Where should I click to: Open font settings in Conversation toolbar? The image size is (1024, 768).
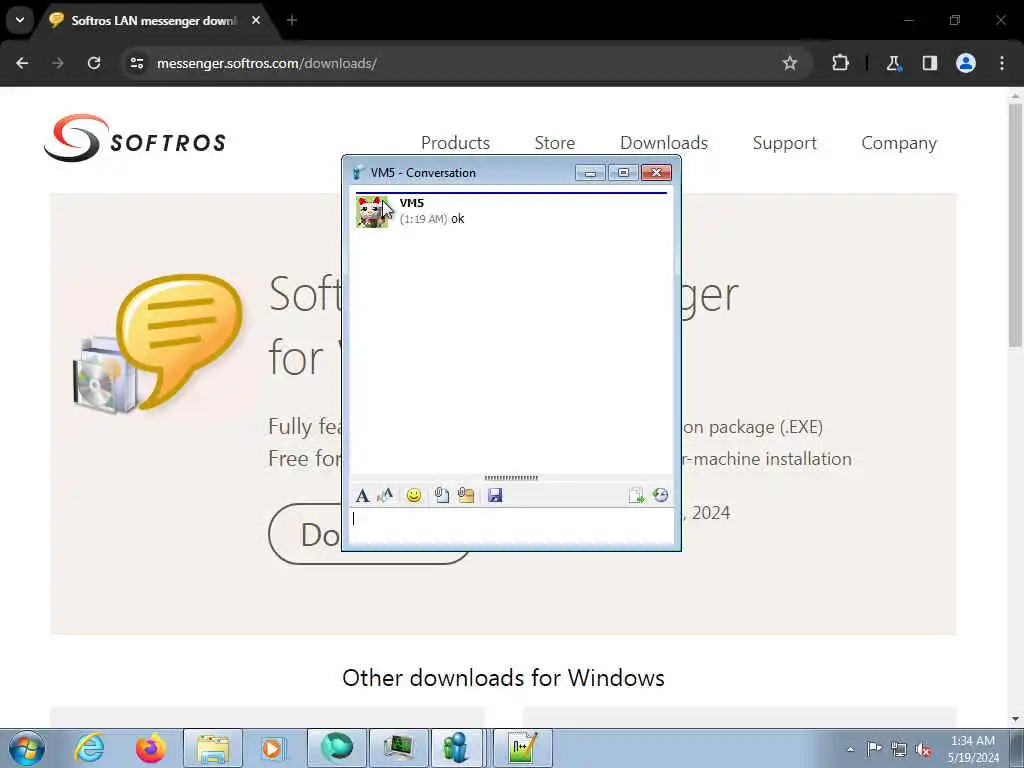click(362, 496)
